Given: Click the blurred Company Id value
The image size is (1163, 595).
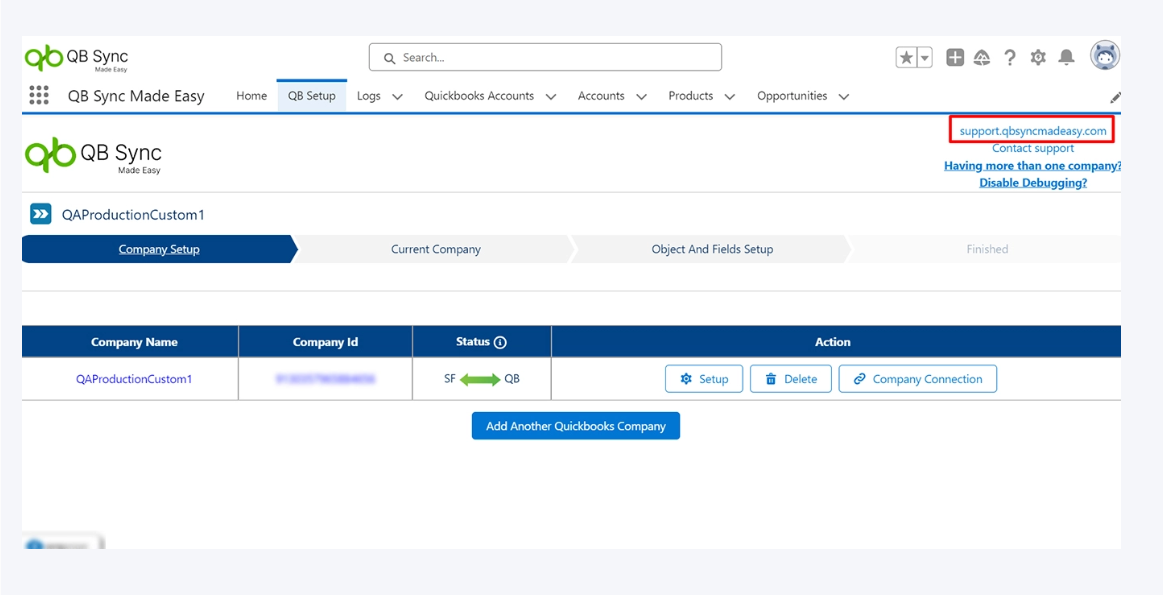Looking at the screenshot, I should 325,378.
